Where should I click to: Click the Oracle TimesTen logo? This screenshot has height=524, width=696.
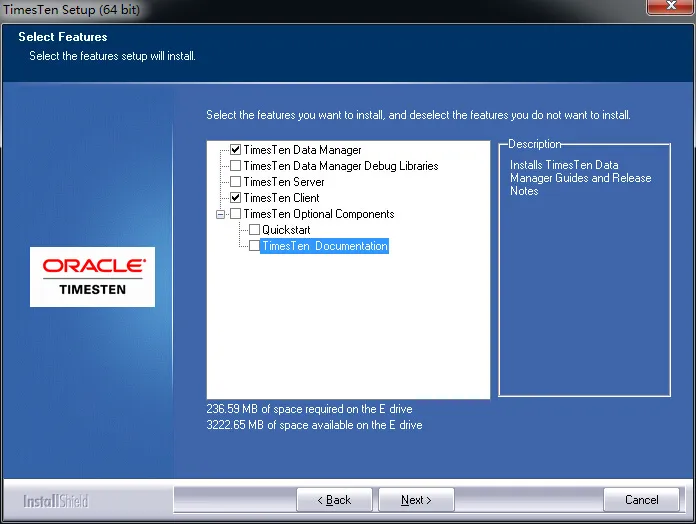(x=92, y=277)
